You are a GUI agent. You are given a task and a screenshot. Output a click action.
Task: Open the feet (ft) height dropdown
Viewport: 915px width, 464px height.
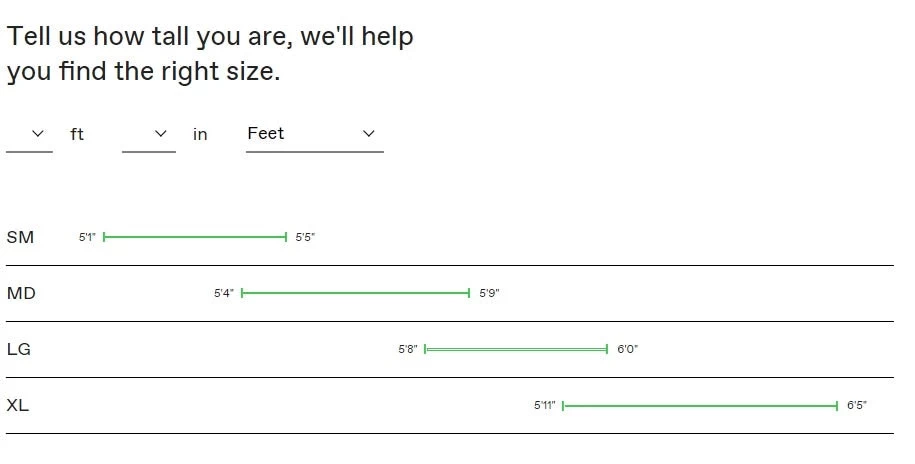[x=30, y=134]
